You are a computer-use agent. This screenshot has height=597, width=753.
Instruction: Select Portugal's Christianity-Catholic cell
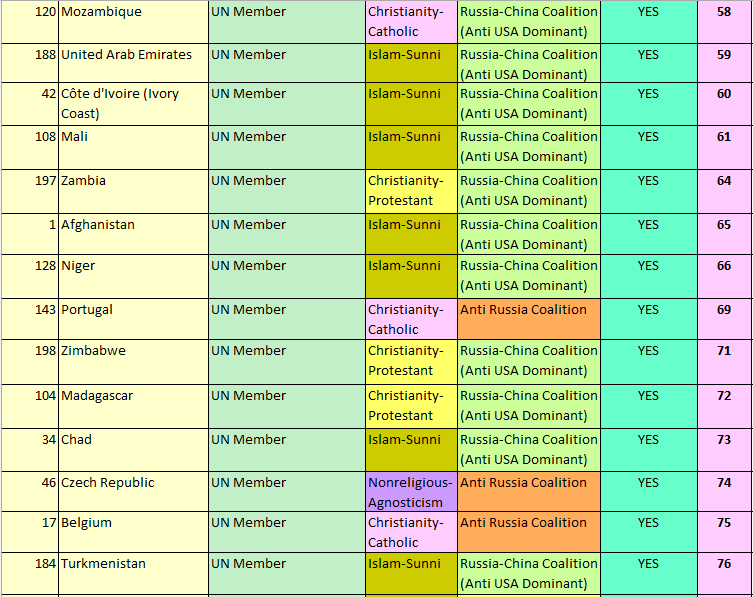click(411, 319)
